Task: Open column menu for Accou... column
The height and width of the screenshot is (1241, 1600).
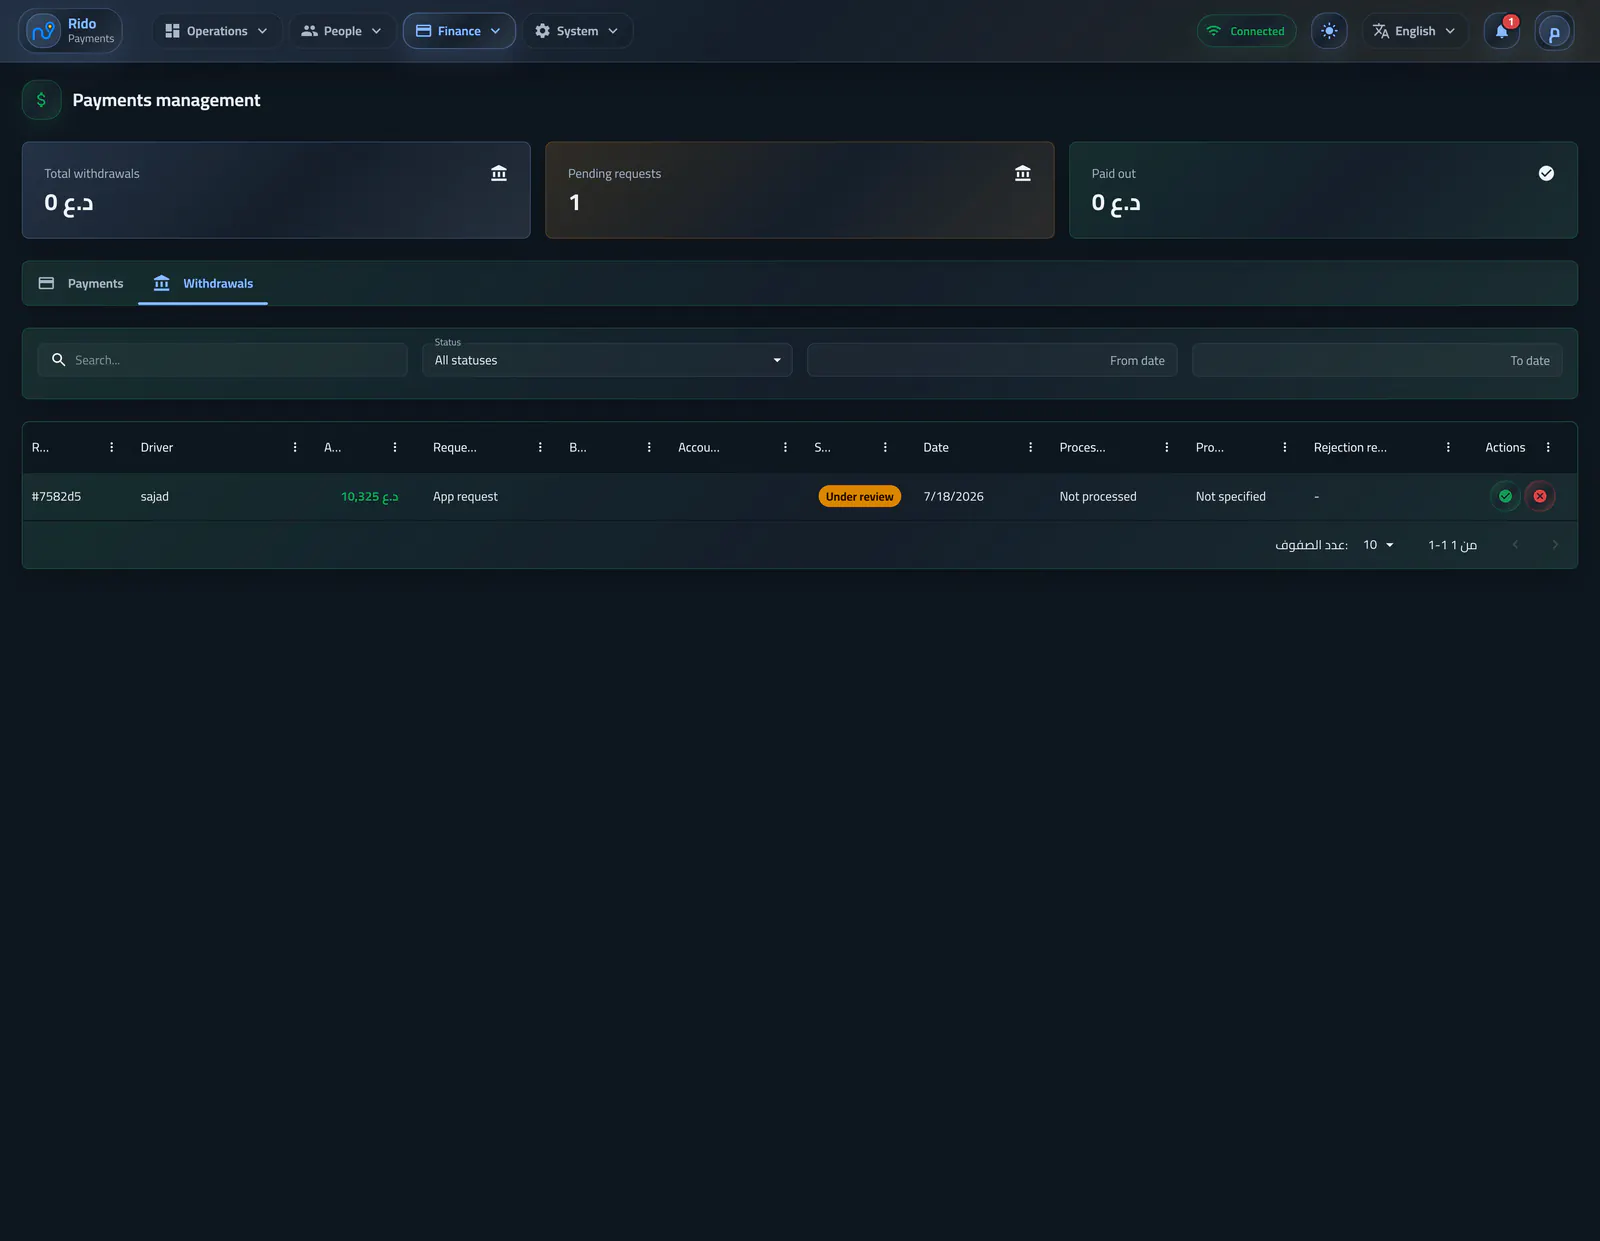Action: 785,447
